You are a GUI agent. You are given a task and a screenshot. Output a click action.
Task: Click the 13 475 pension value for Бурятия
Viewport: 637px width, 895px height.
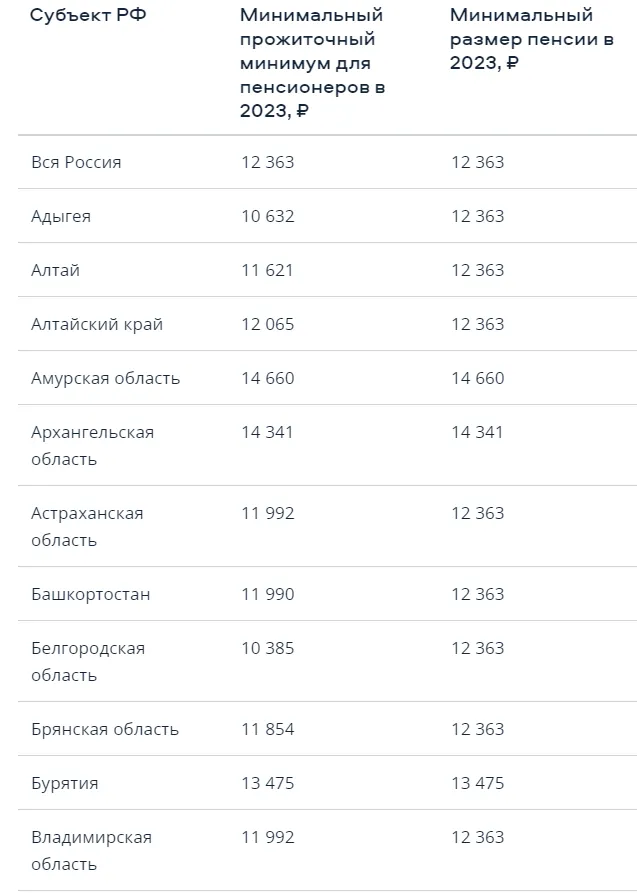coord(477,783)
